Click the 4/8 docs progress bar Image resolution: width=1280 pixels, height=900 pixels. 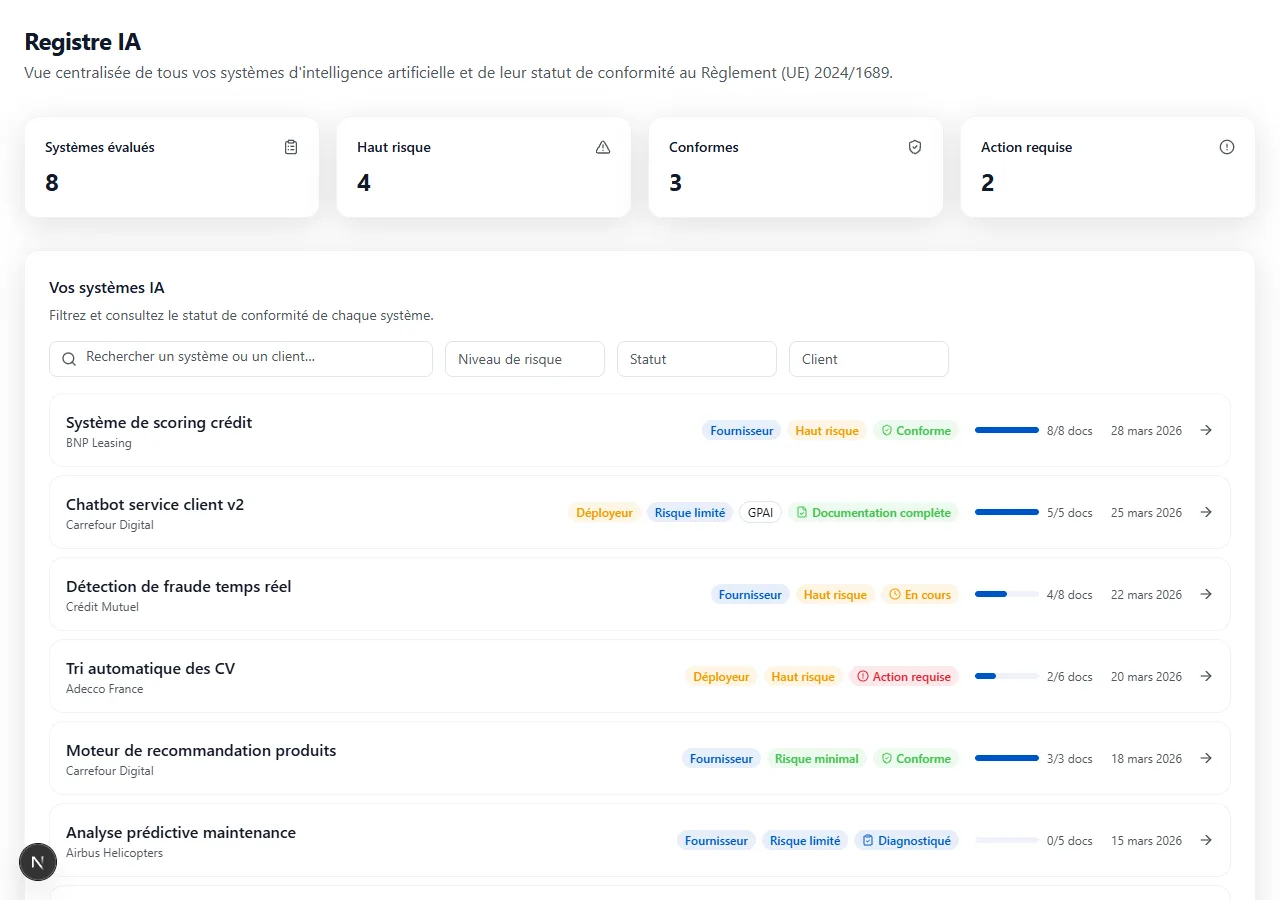1006,594
